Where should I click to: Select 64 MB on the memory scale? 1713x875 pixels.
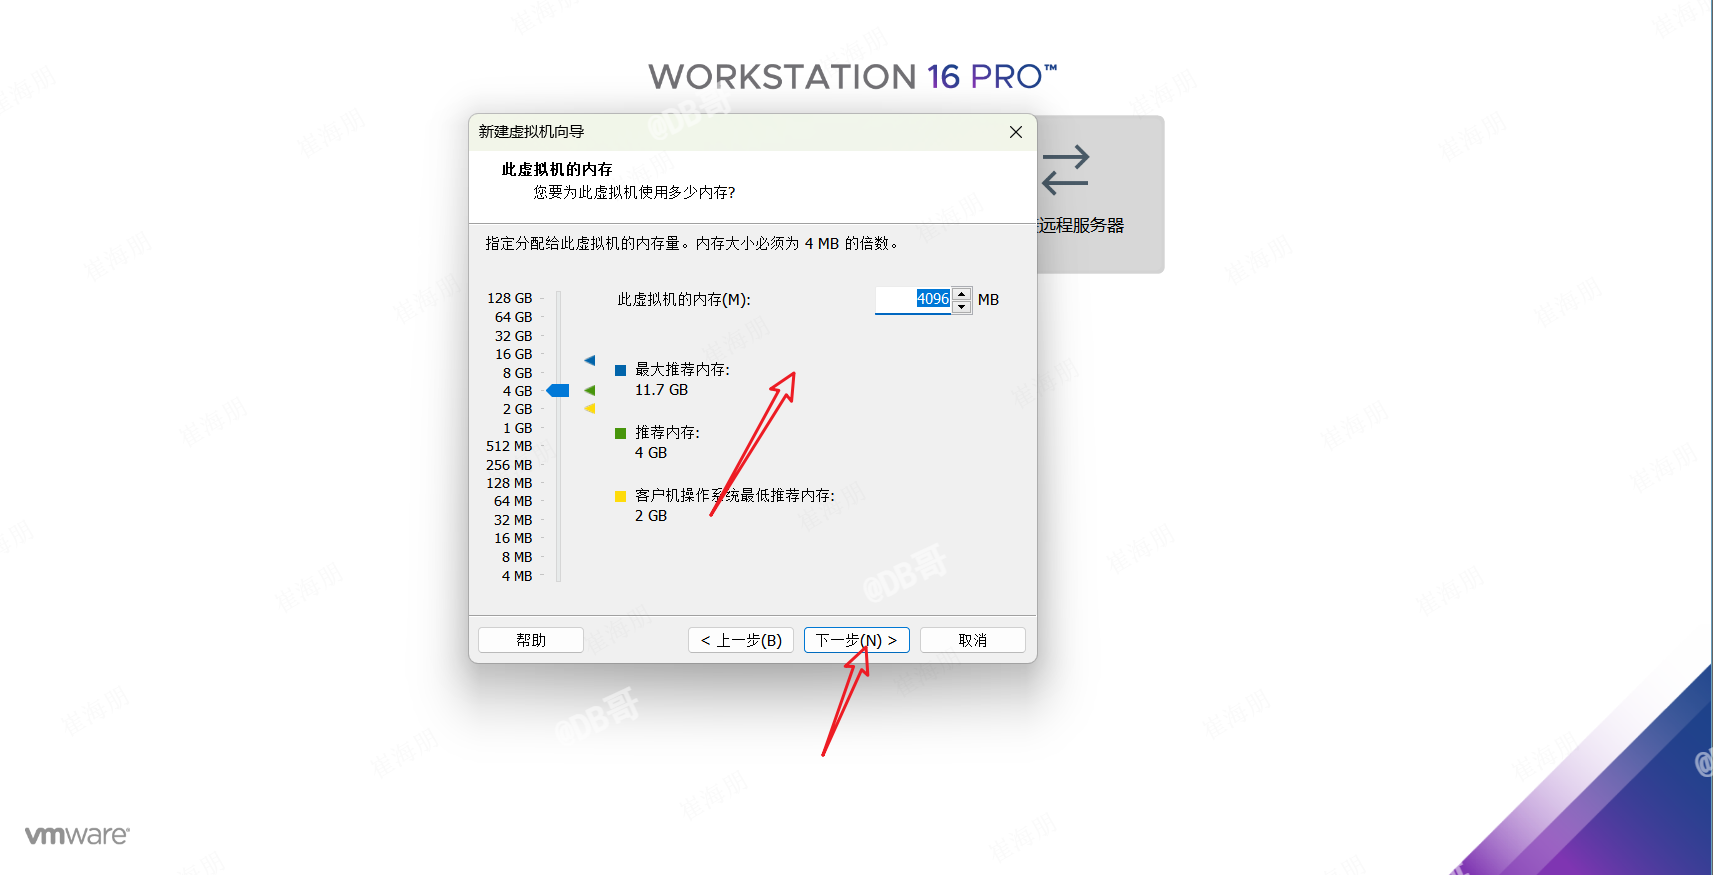pyautogui.click(x=513, y=501)
